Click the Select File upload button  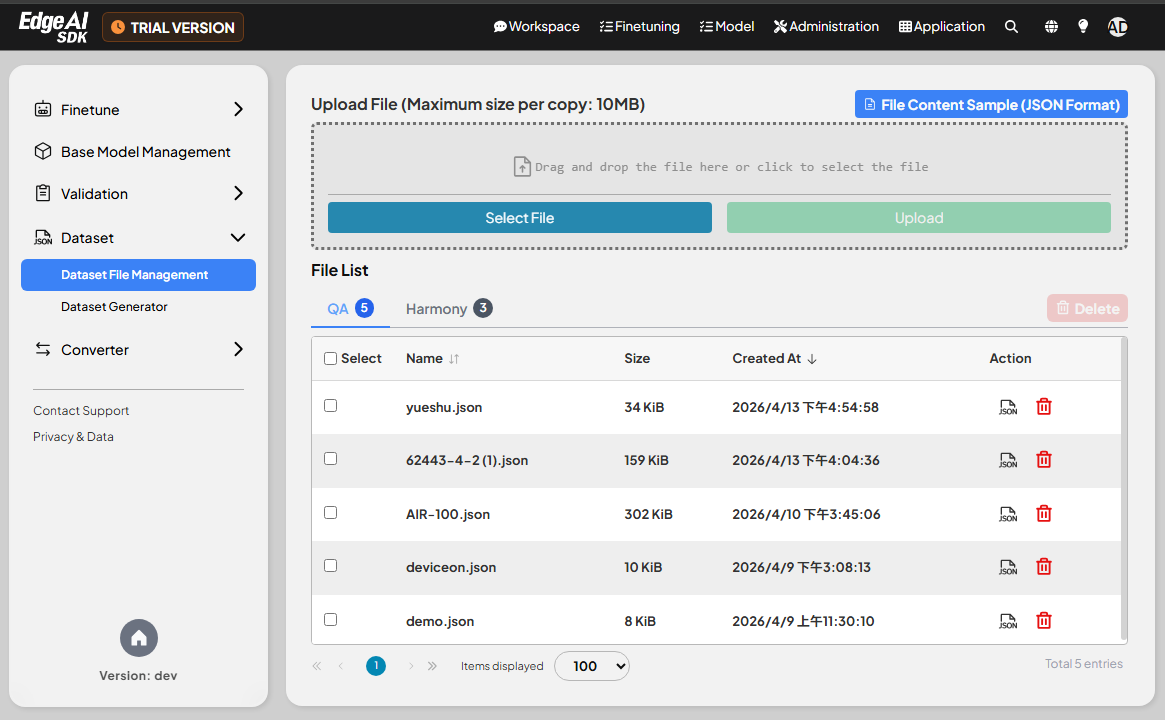(x=519, y=217)
